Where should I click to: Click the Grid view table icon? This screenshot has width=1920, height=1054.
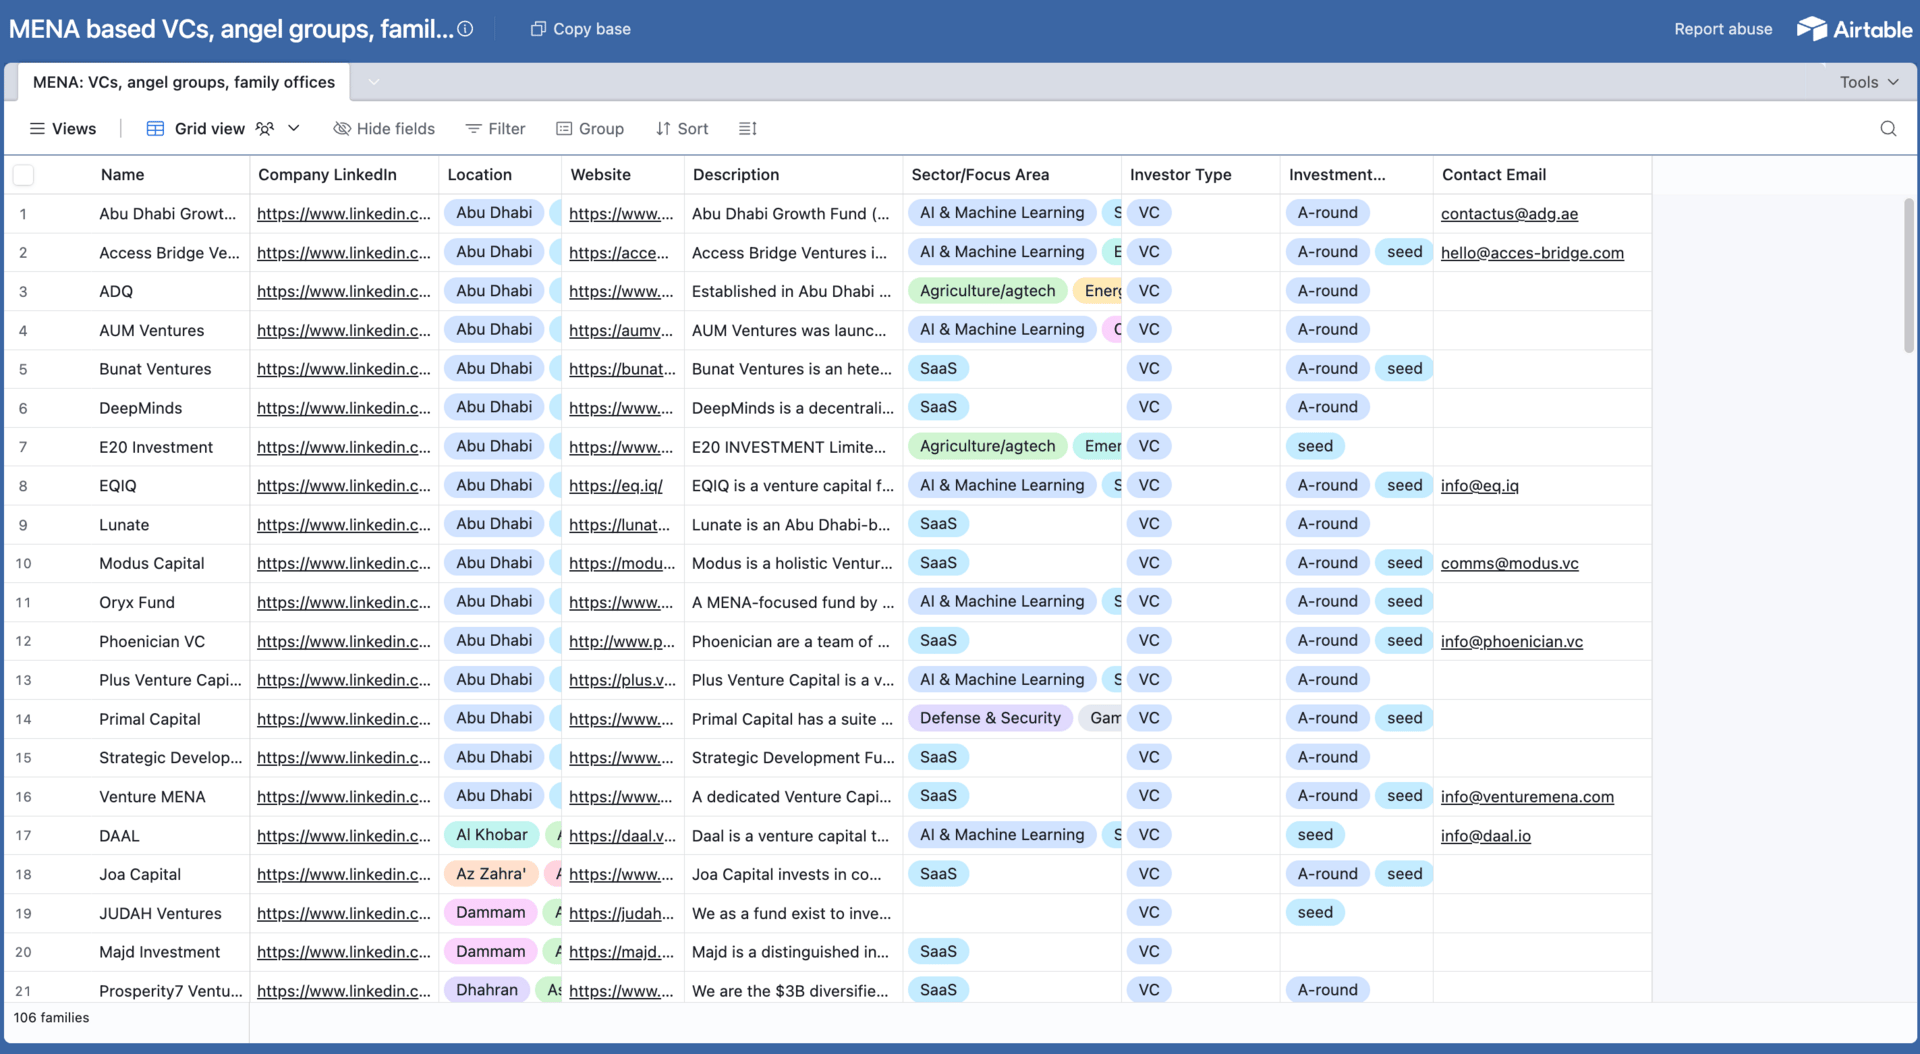coord(155,128)
